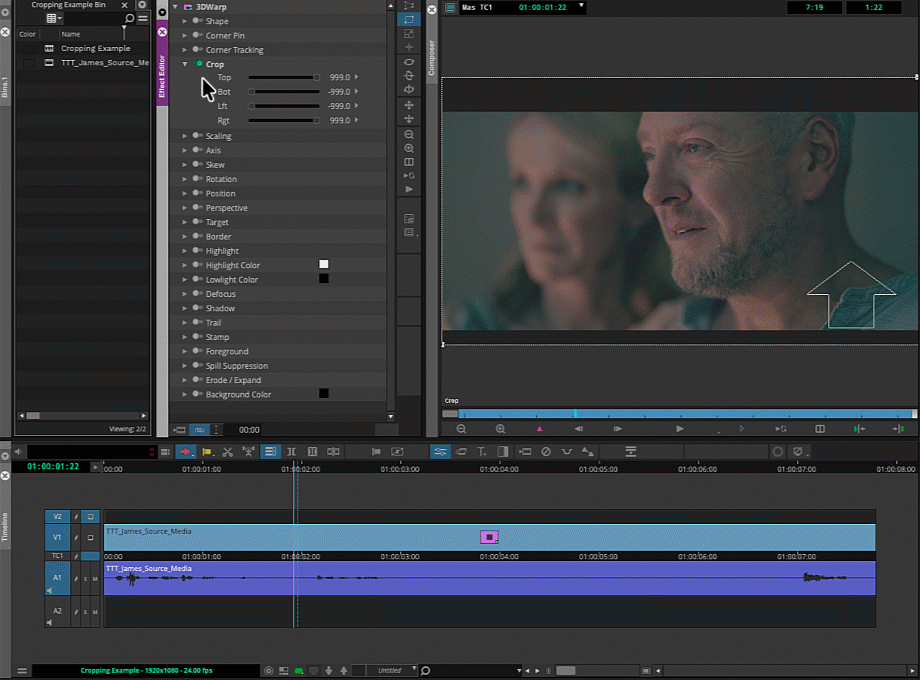Expand the Shape parameter group

click(x=185, y=21)
